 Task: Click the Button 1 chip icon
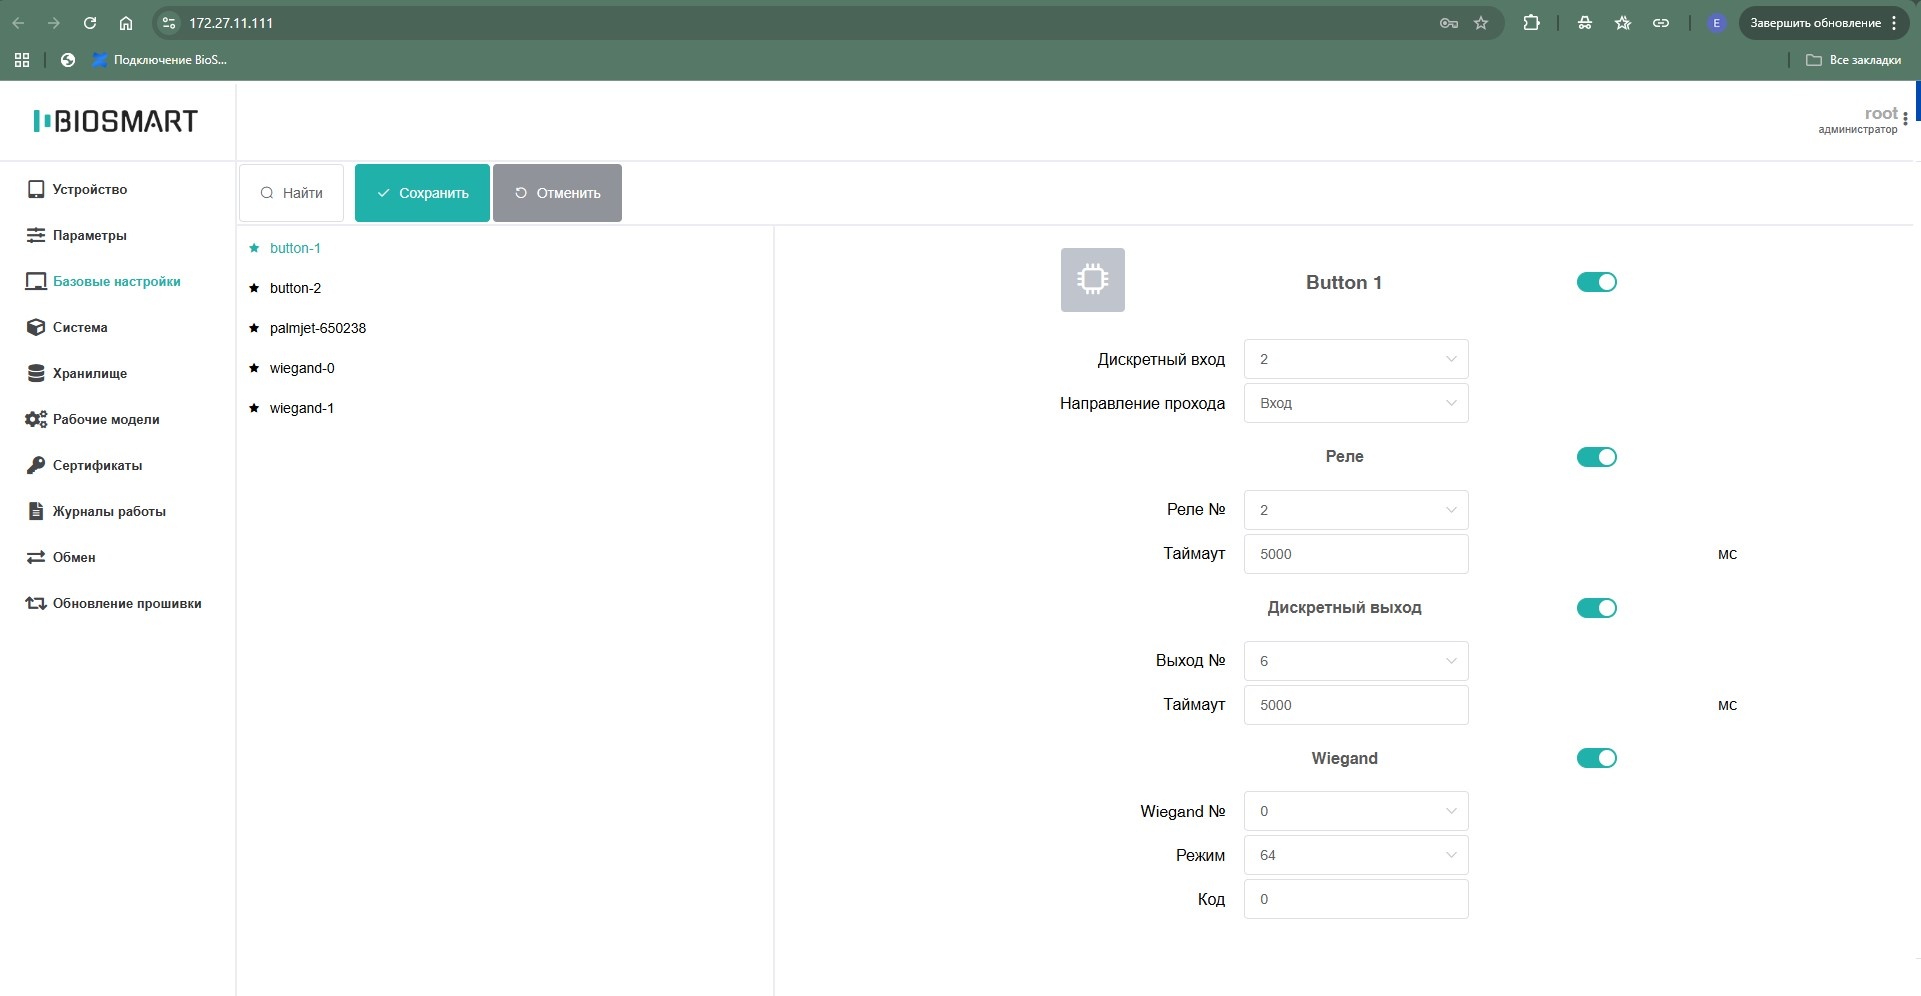click(x=1092, y=280)
